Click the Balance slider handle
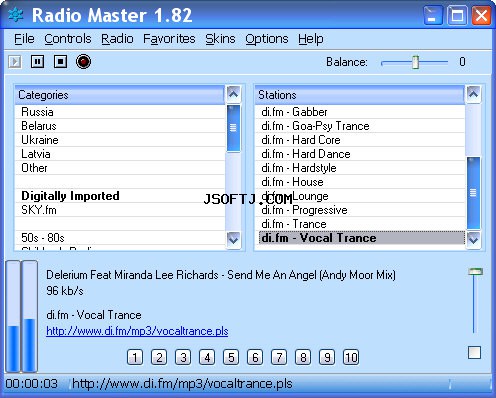 click(x=415, y=62)
